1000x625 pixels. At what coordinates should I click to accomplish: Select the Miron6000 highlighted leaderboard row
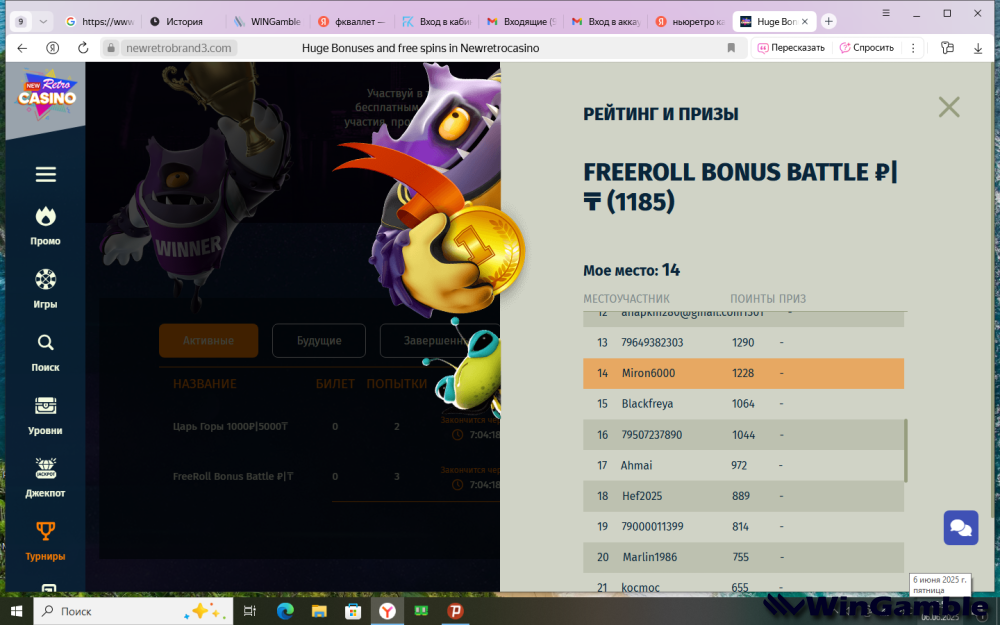[x=743, y=373]
